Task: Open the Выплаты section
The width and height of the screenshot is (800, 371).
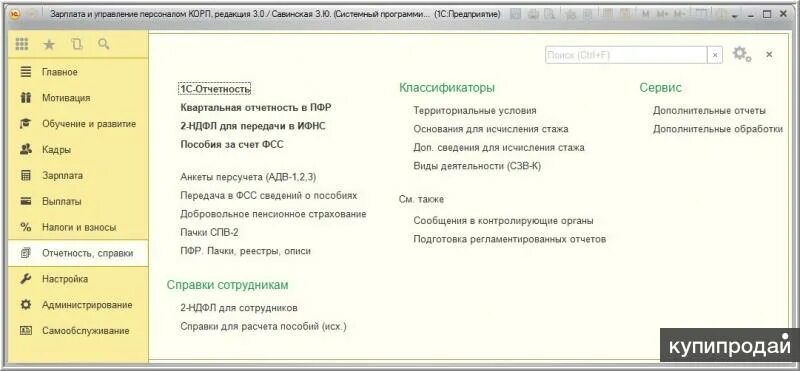Action: [78, 202]
